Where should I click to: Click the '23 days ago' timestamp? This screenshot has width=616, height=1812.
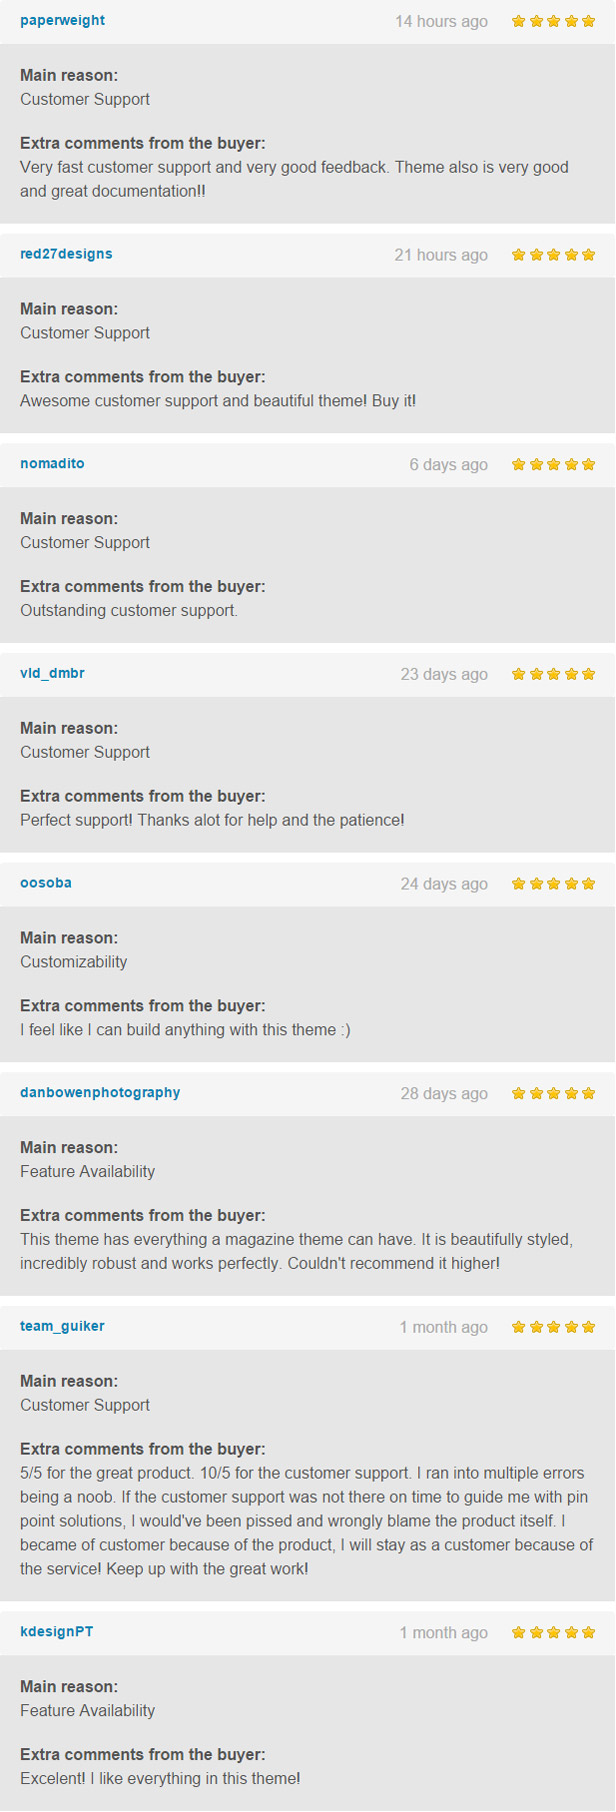[x=444, y=674]
